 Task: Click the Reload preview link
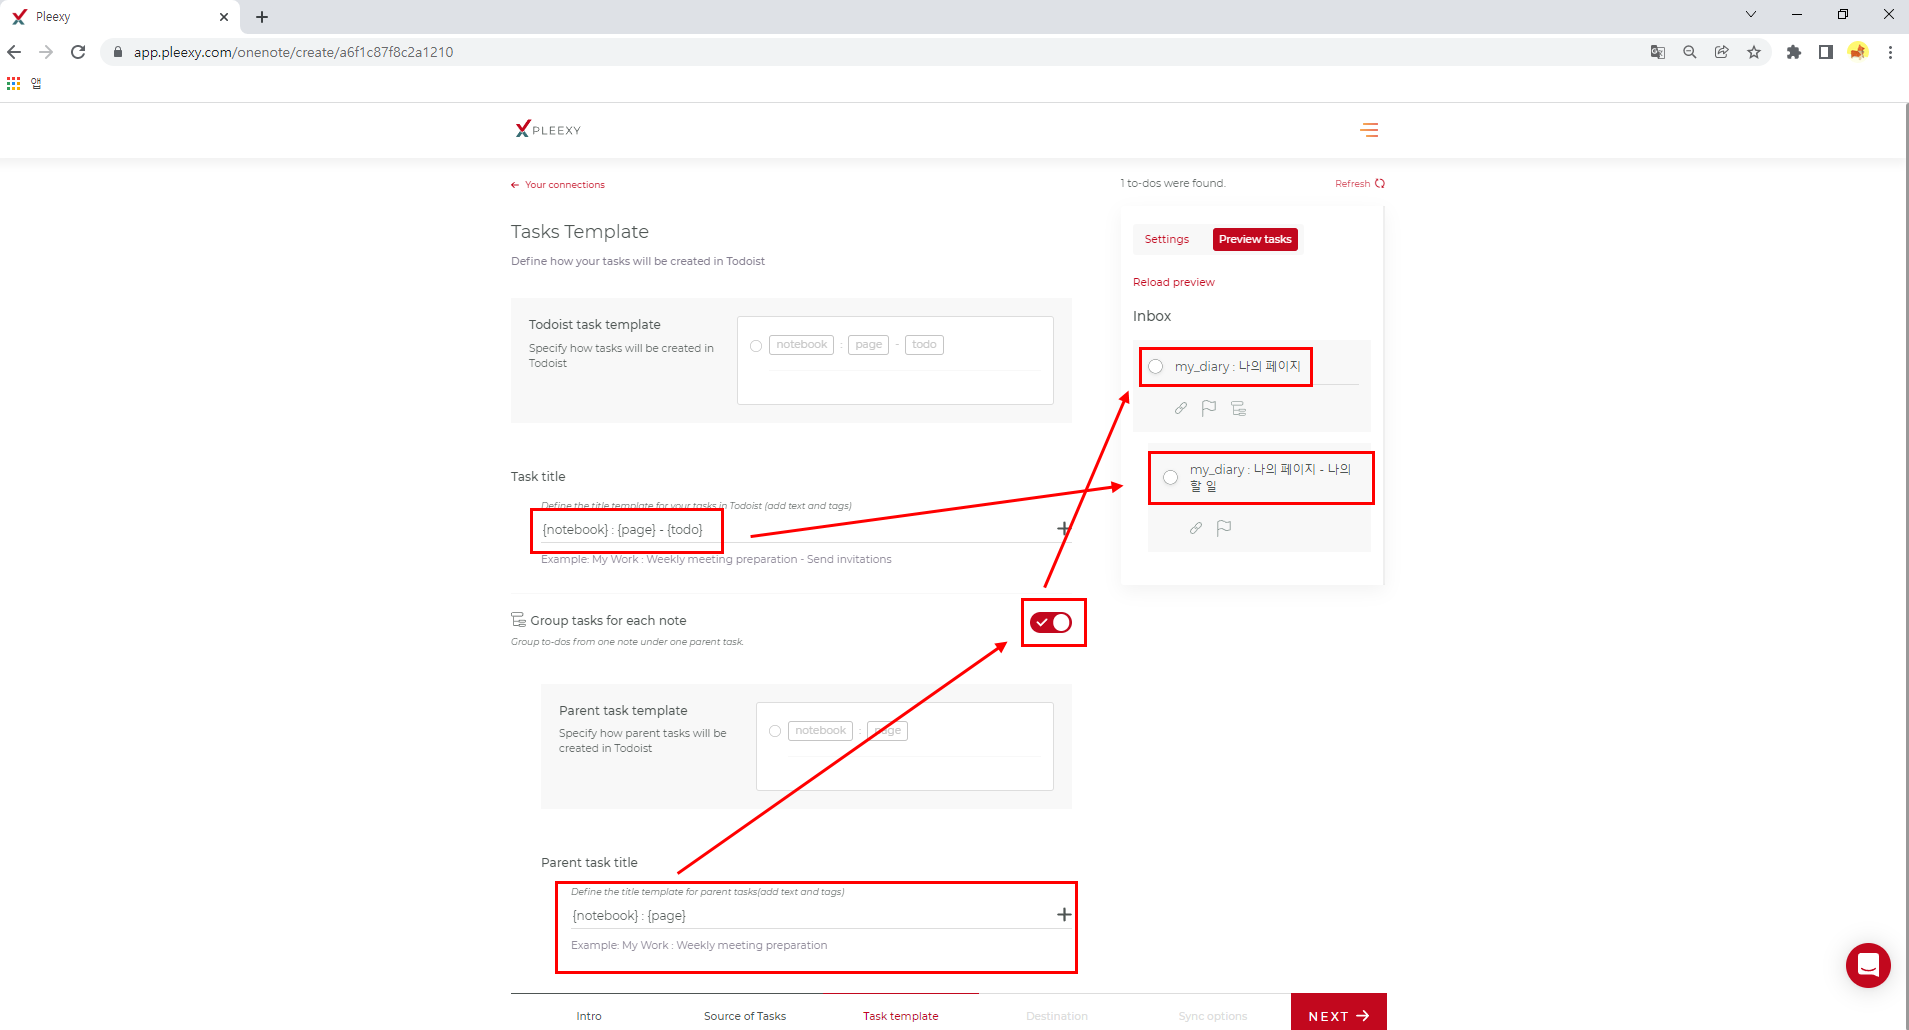1174,282
